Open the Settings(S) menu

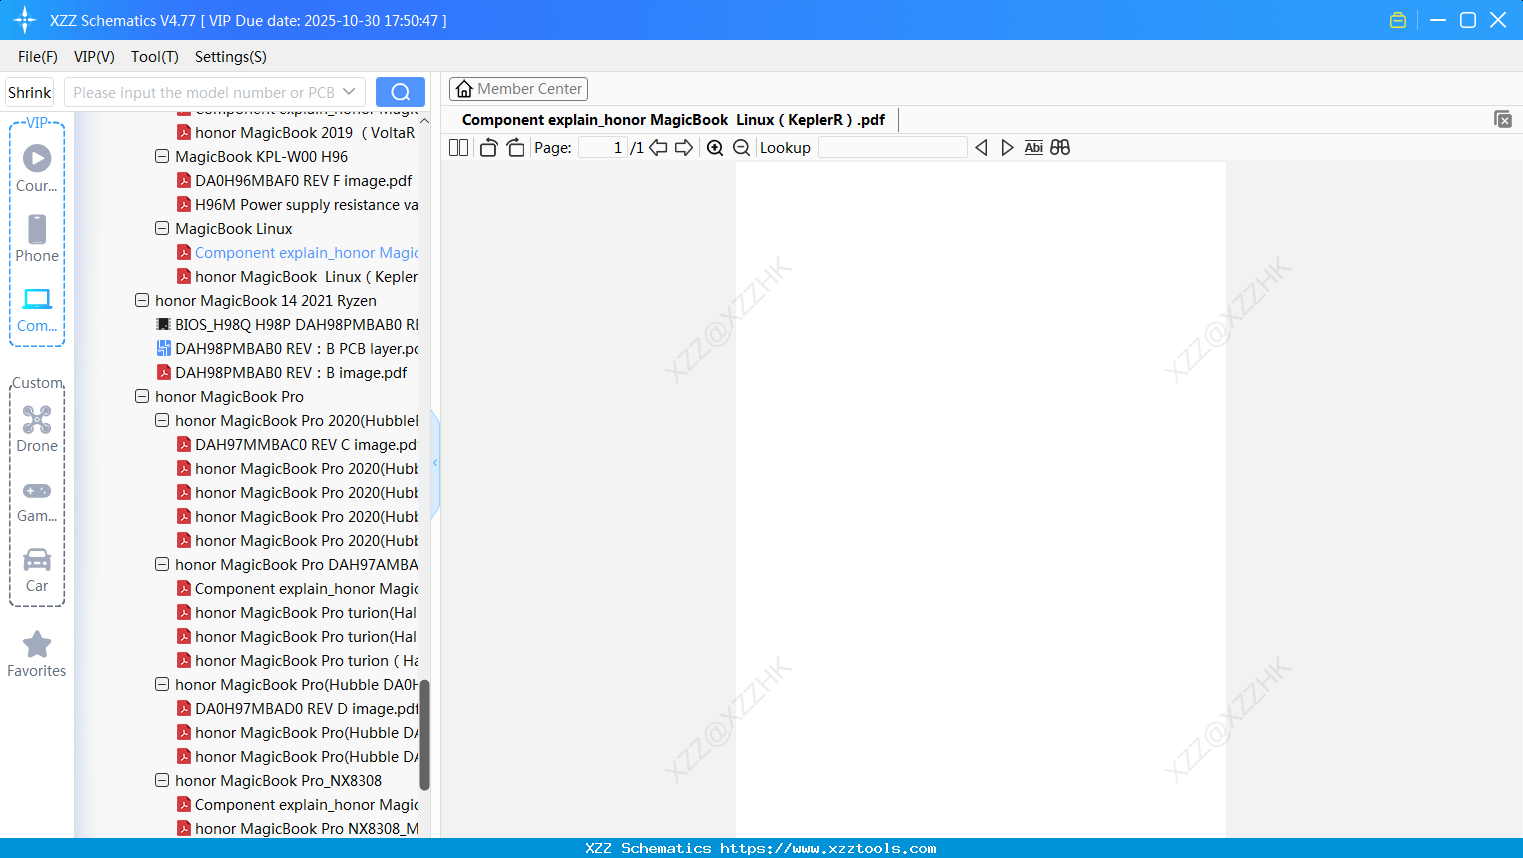(231, 57)
